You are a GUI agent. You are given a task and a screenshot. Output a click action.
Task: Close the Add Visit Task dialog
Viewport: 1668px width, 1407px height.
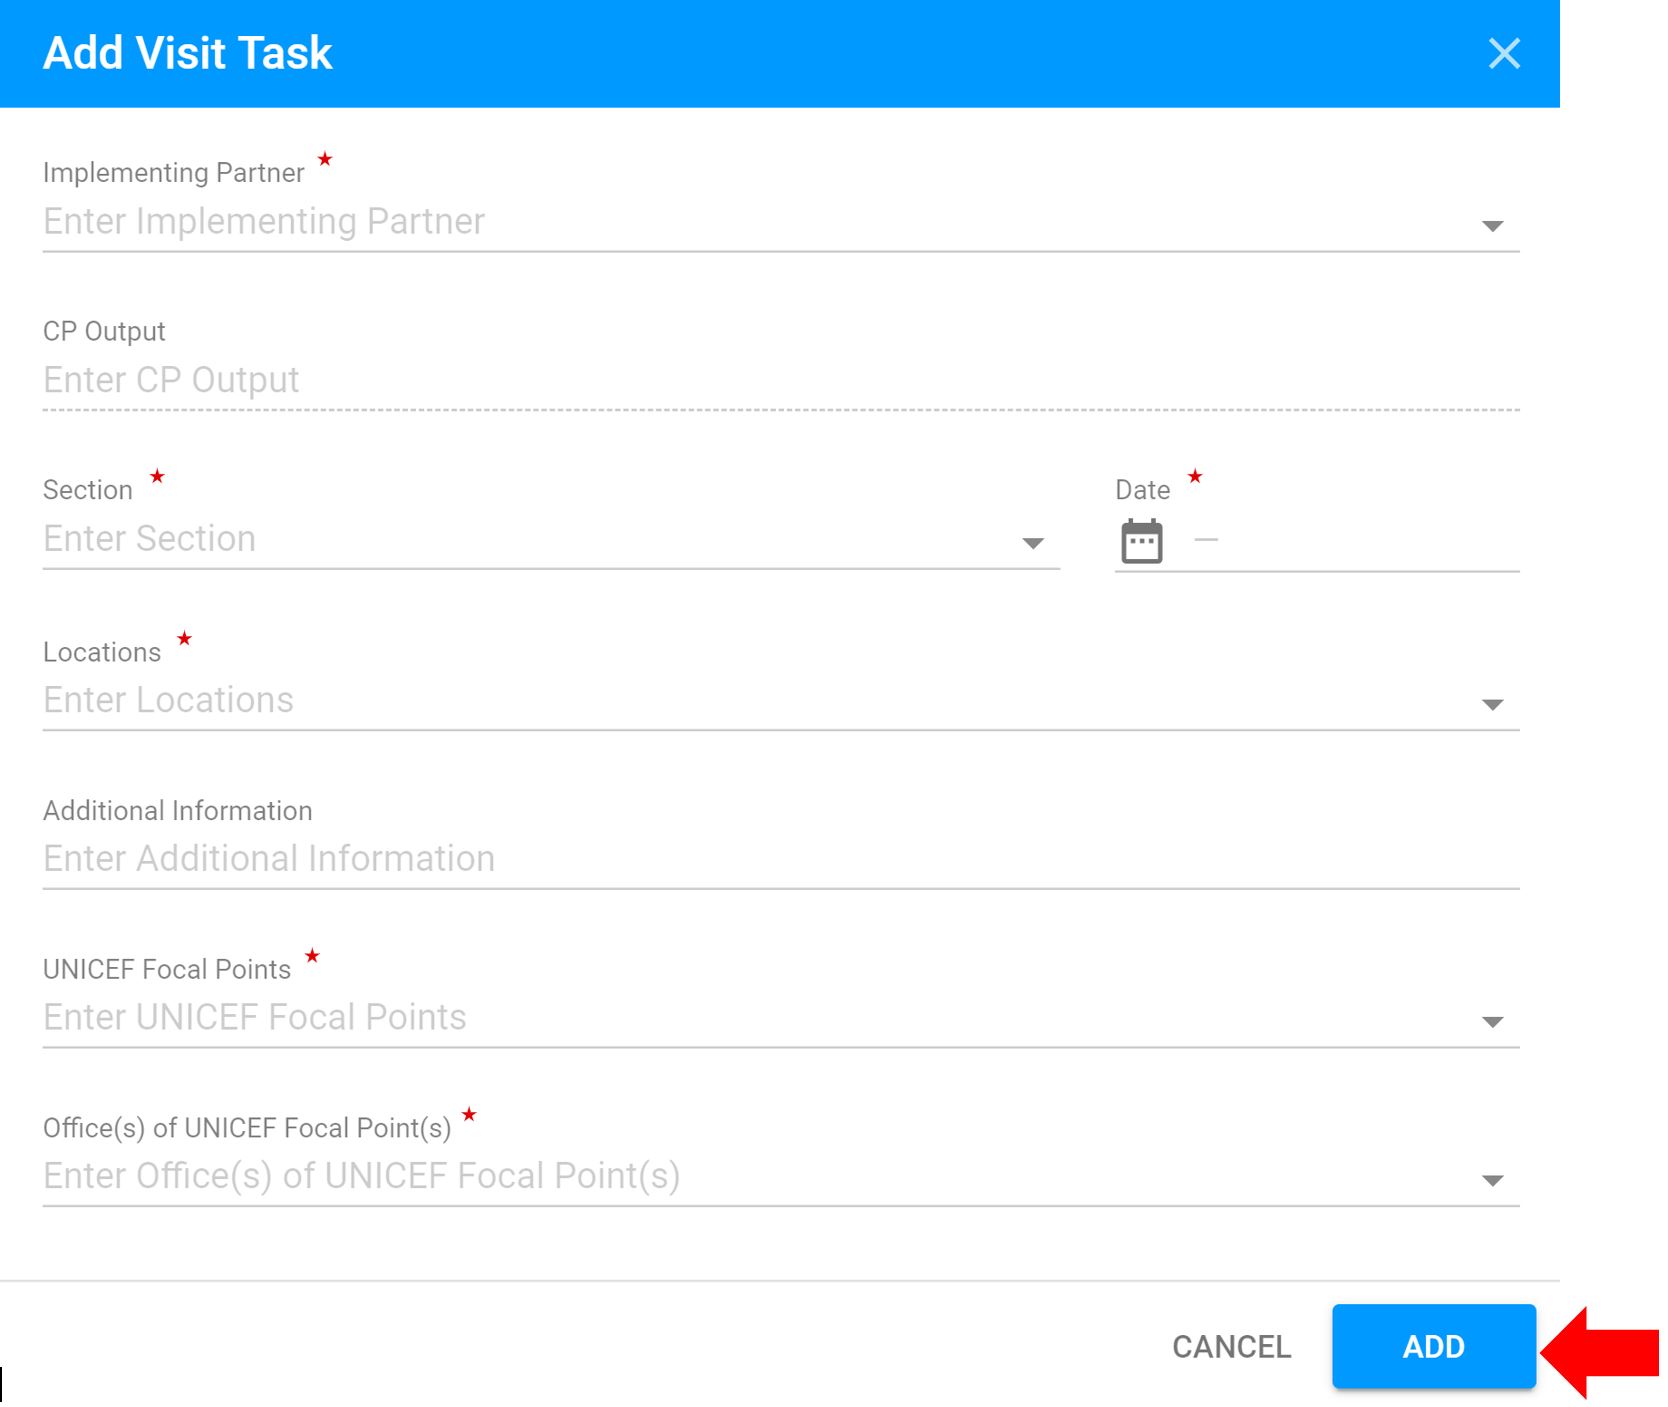(x=1504, y=53)
